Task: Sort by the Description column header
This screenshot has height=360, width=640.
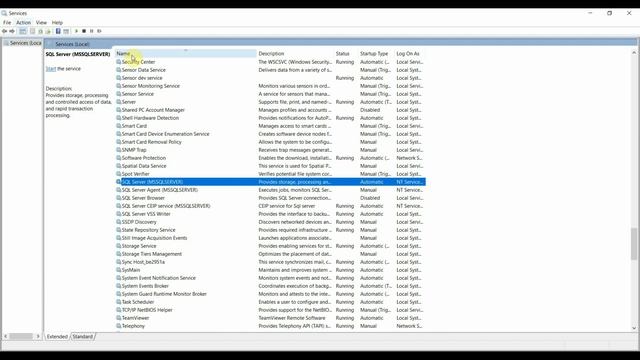Action: coord(295,53)
